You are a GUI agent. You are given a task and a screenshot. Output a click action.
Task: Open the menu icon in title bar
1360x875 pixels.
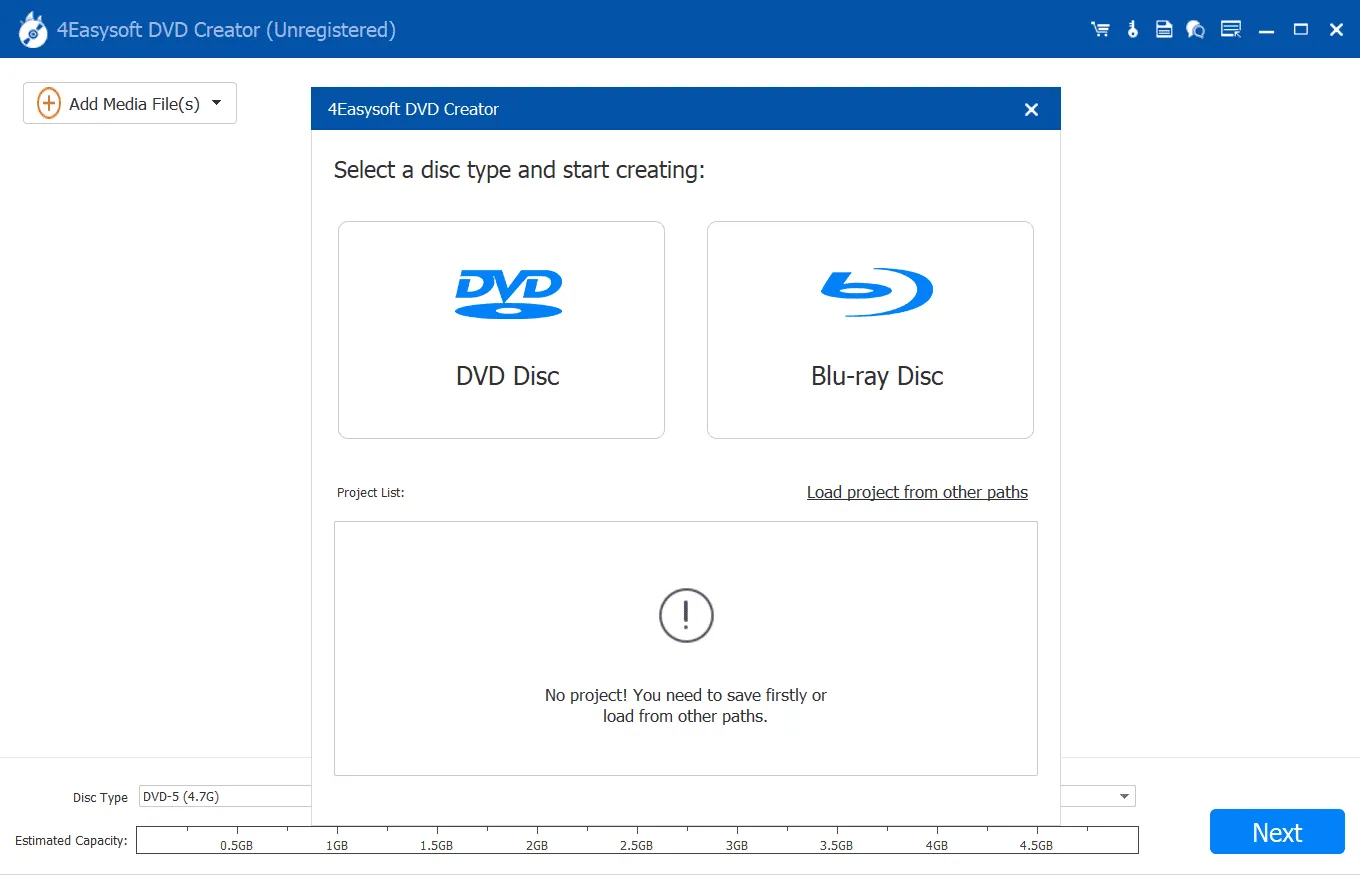1231,30
